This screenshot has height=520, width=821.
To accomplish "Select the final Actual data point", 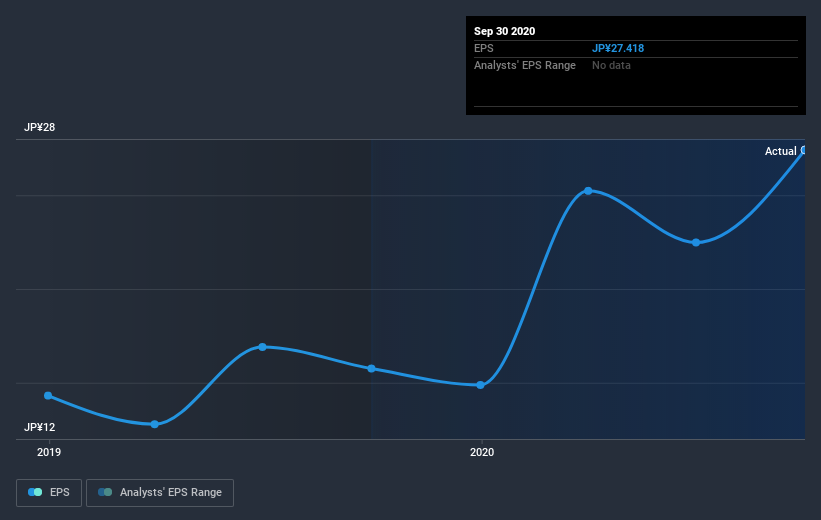I will pos(803,150).
